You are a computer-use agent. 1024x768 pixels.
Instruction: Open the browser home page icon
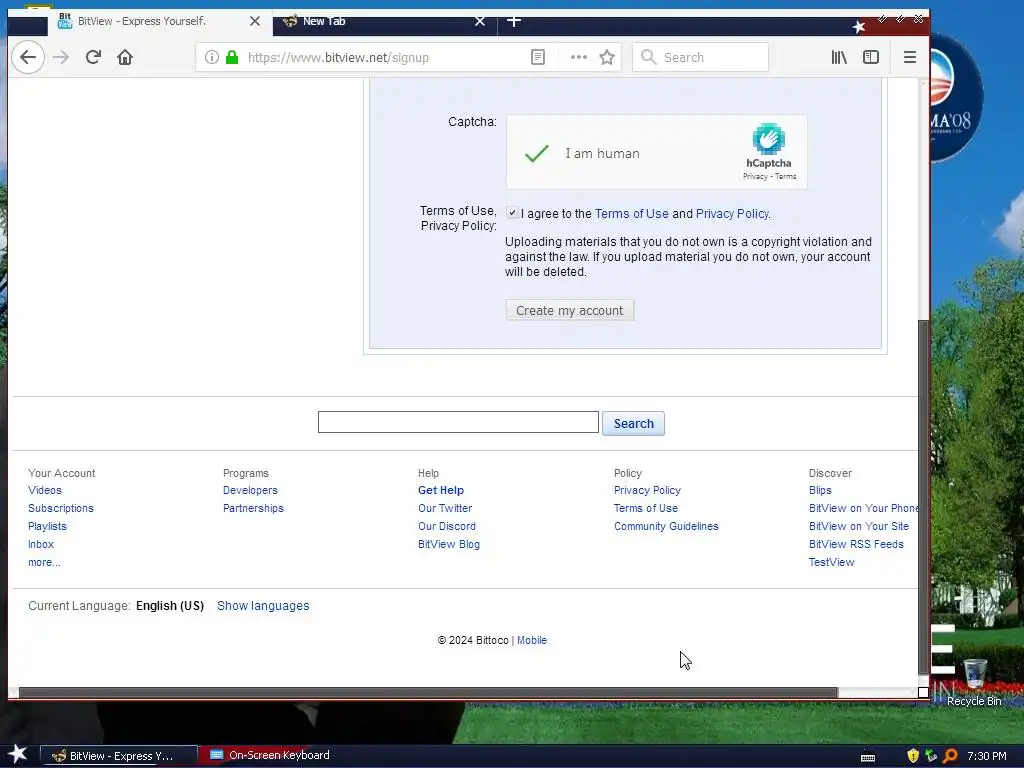click(125, 57)
